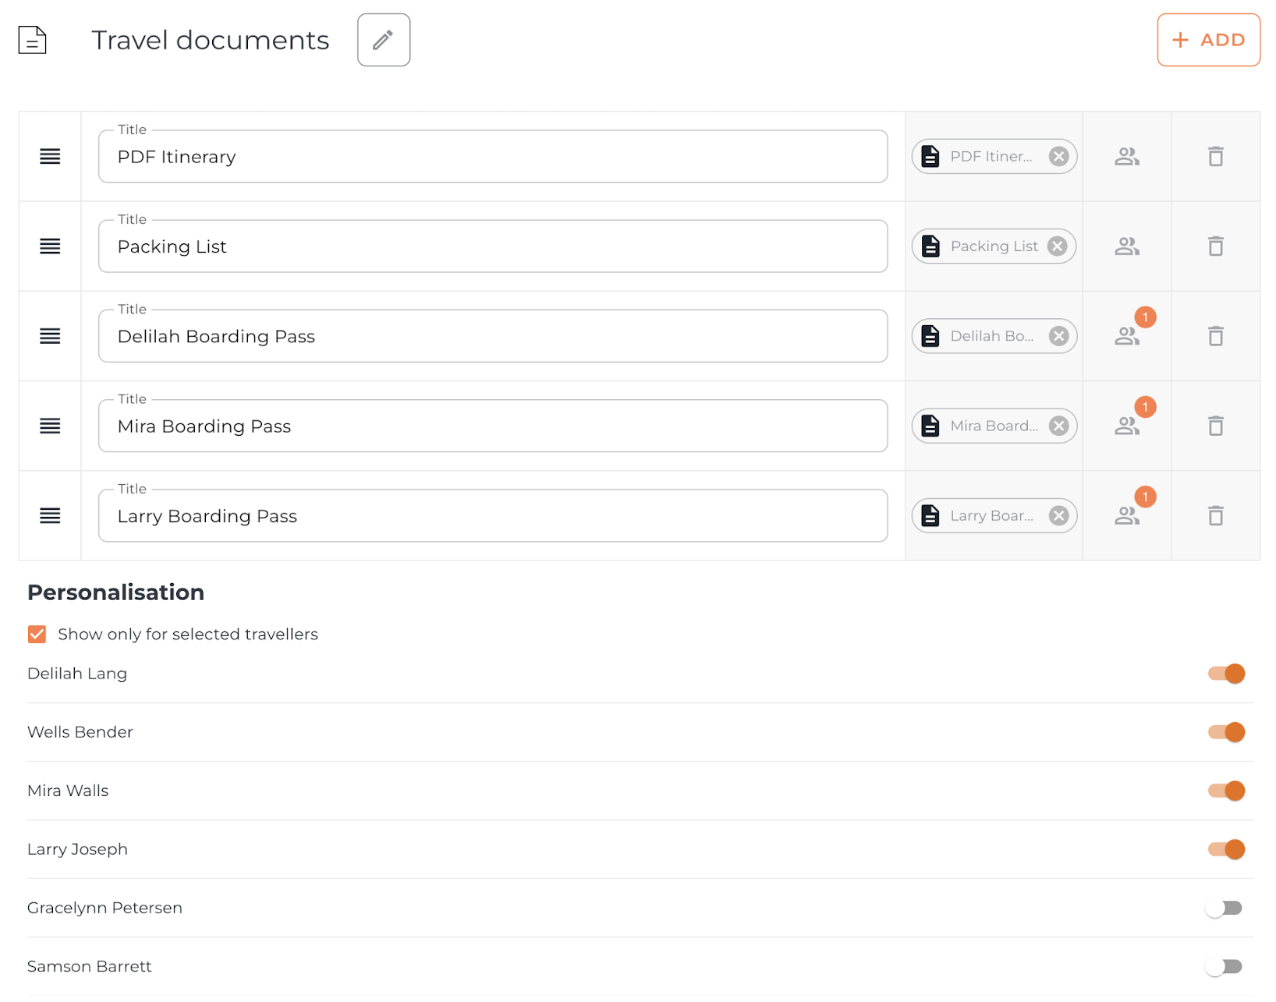Disable the toggle for Delilah Lang
This screenshot has height=1002, width=1276.
(x=1225, y=674)
